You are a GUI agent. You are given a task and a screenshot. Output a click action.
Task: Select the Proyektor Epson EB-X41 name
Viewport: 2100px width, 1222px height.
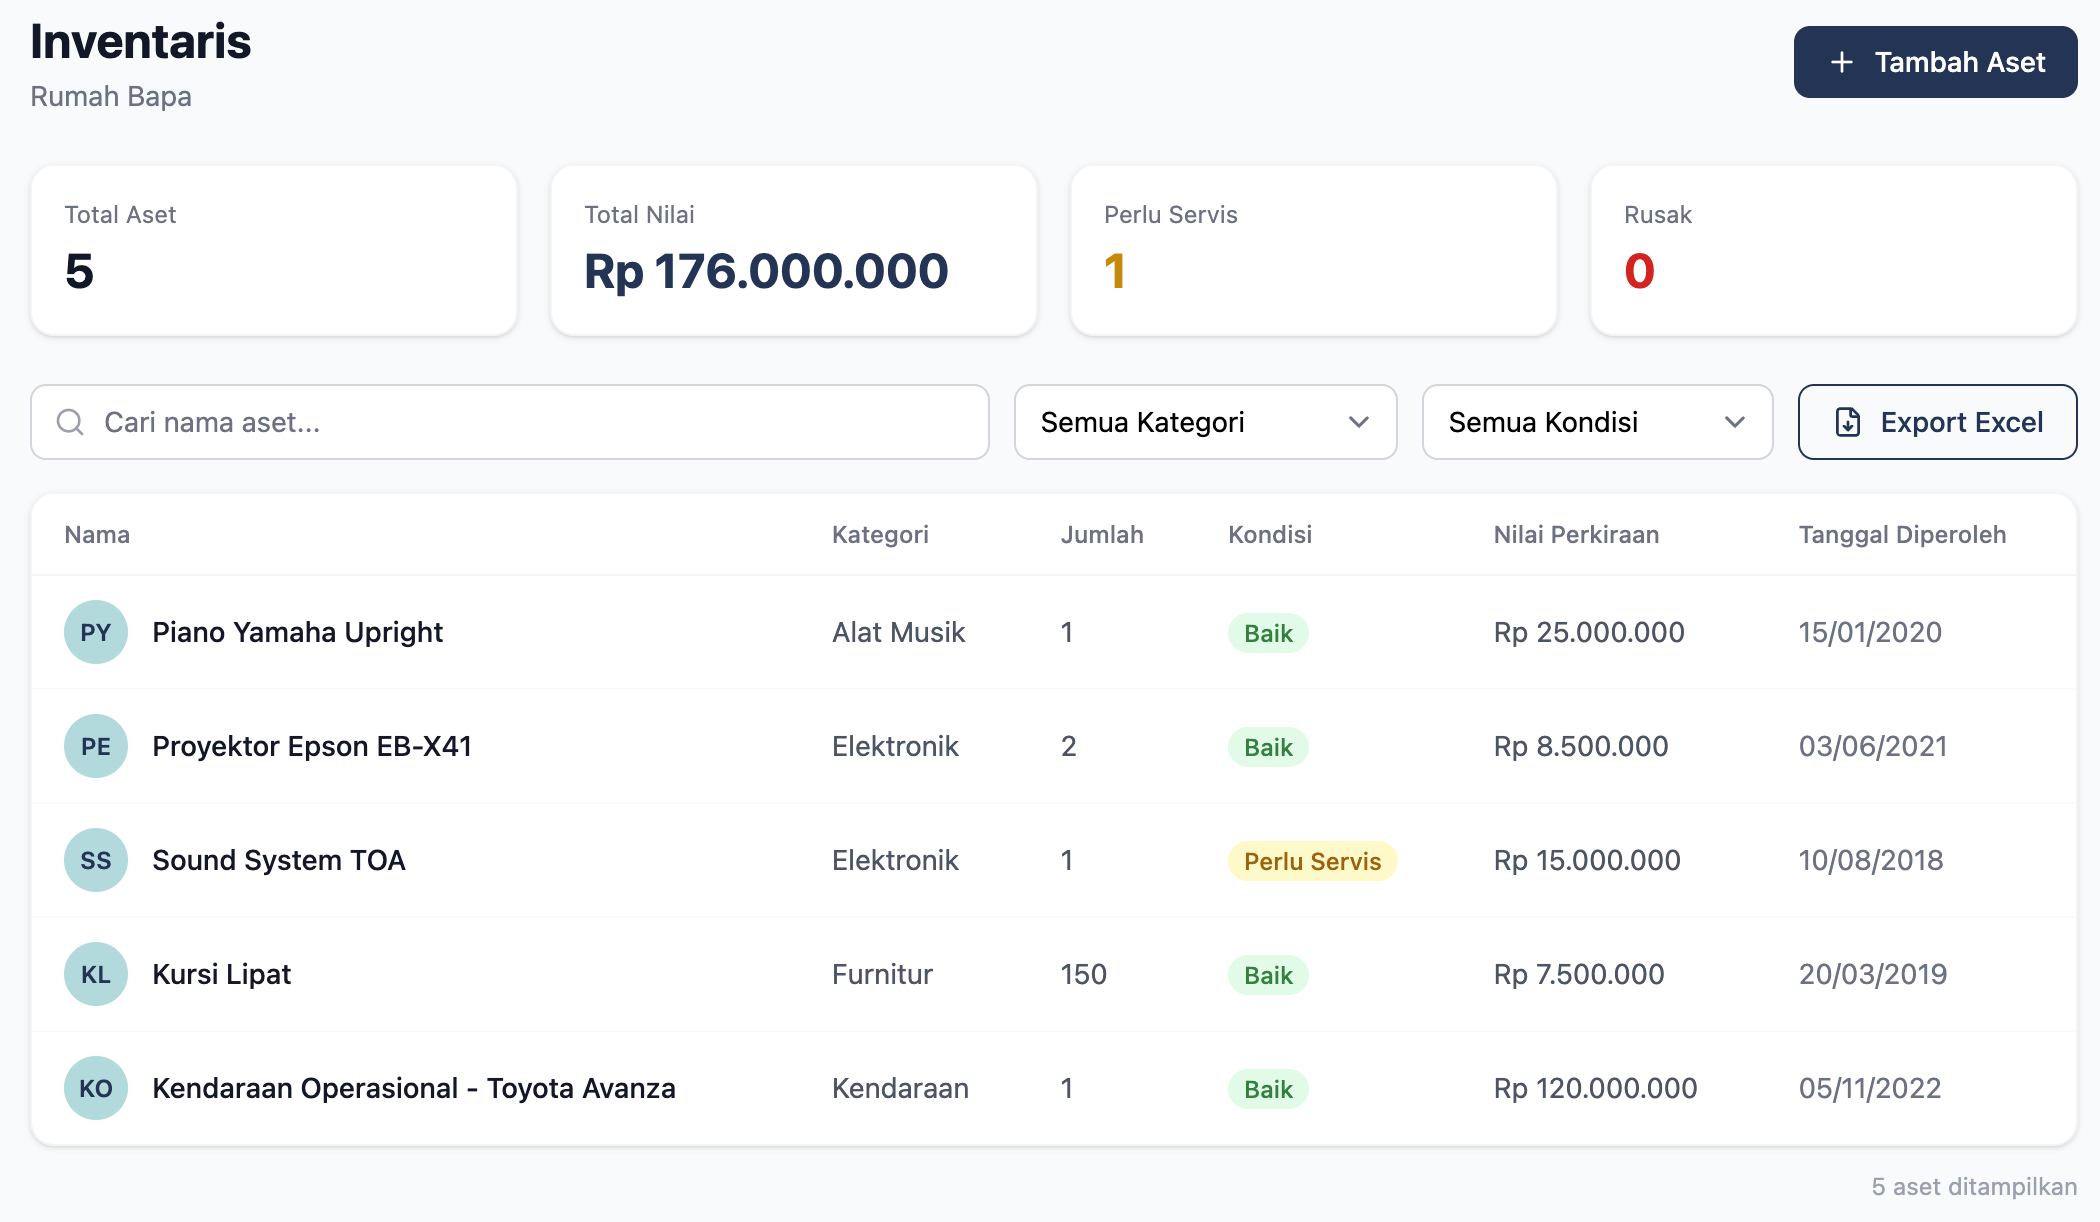(x=312, y=746)
